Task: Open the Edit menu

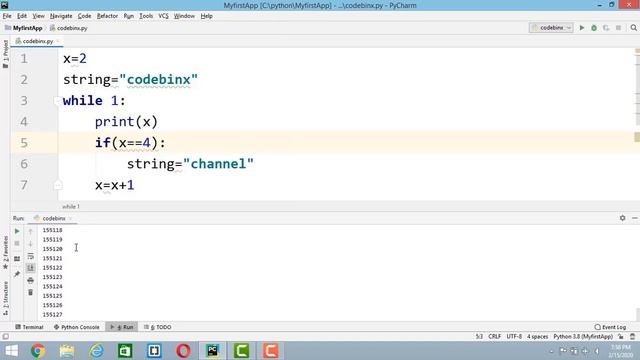Action: tap(22, 16)
